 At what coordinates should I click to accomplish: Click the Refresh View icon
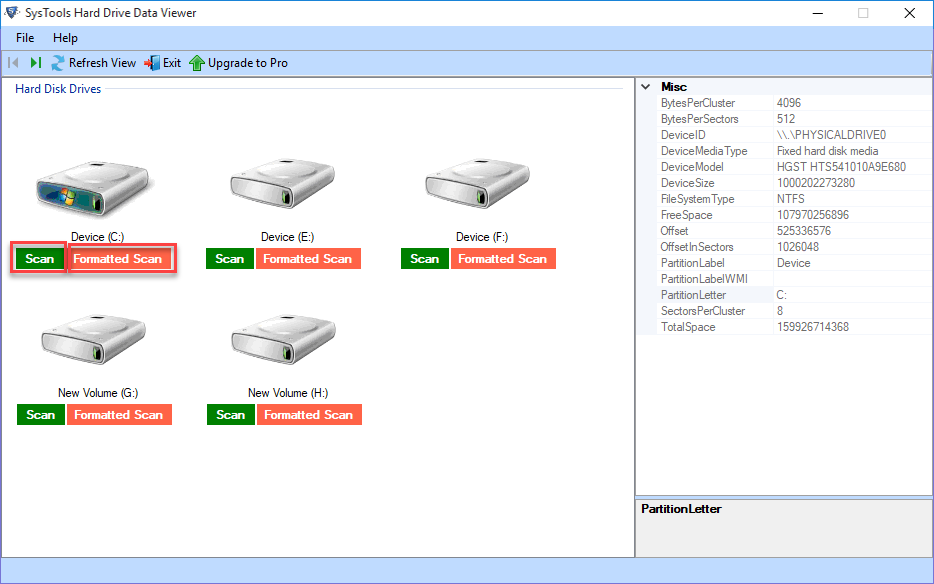tap(58, 63)
